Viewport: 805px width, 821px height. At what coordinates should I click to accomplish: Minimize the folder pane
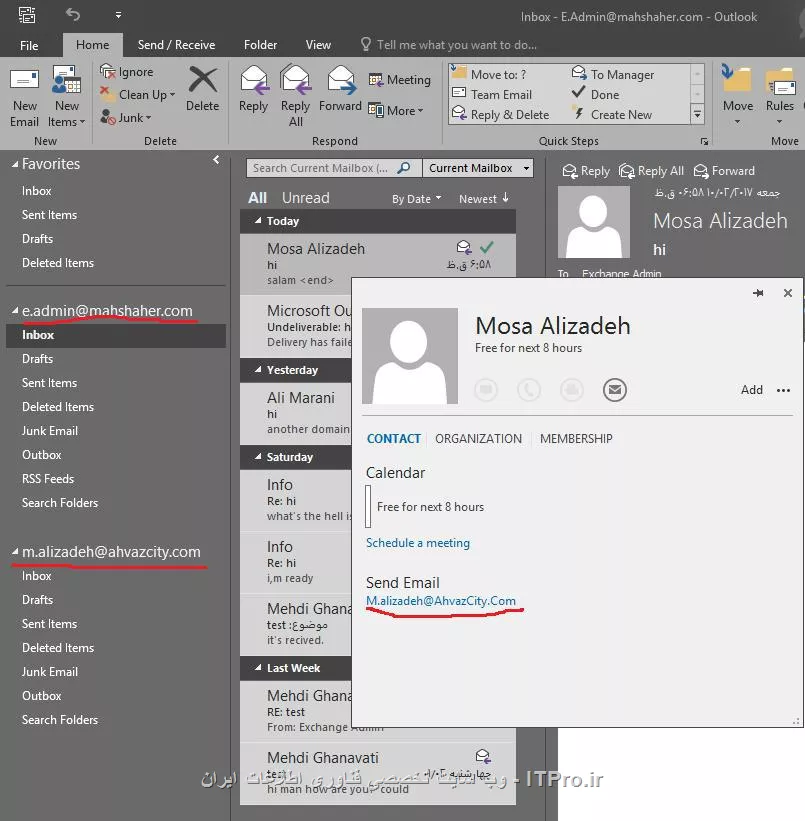pos(216,160)
